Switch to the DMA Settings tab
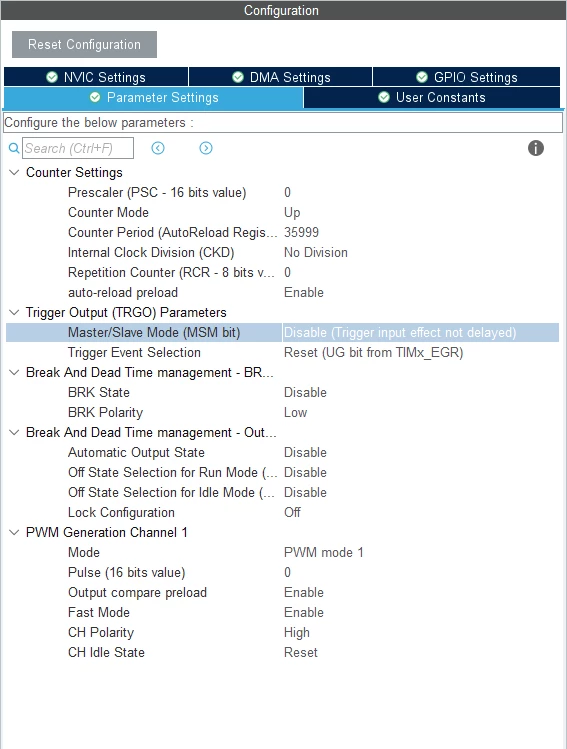 [281, 77]
